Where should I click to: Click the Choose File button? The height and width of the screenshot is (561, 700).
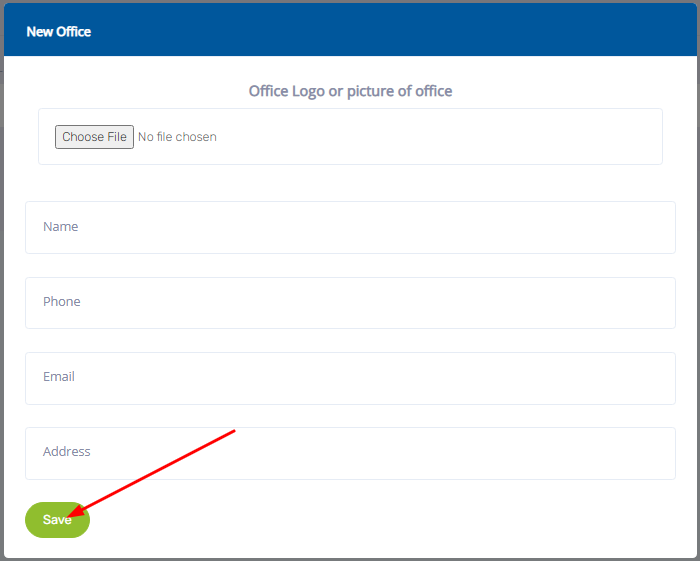pyautogui.click(x=94, y=137)
